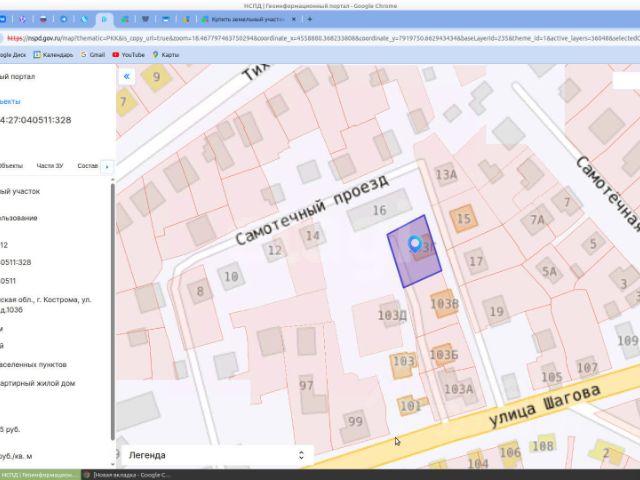Click building 101 on the map
Screen dimensions: 640x480
point(410,405)
